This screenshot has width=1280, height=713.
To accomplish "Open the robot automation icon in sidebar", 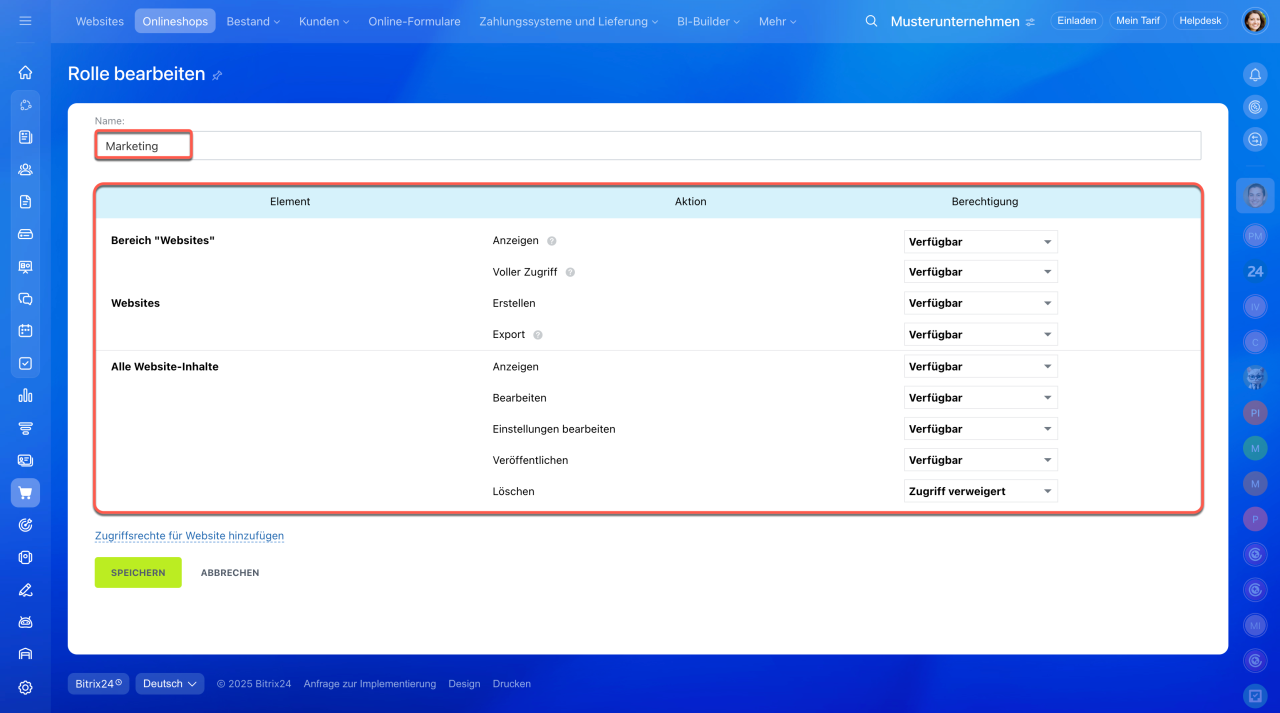I will click(25, 622).
